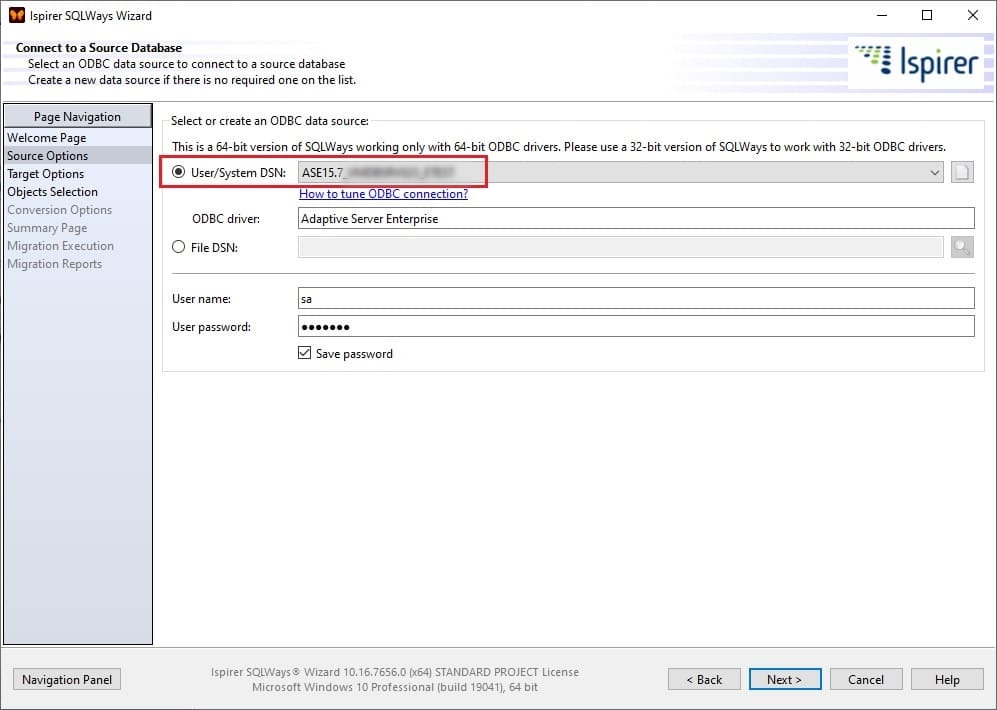The height and width of the screenshot is (710, 997).
Task: Uncheck the Save password checkbox
Action: tap(305, 353)
